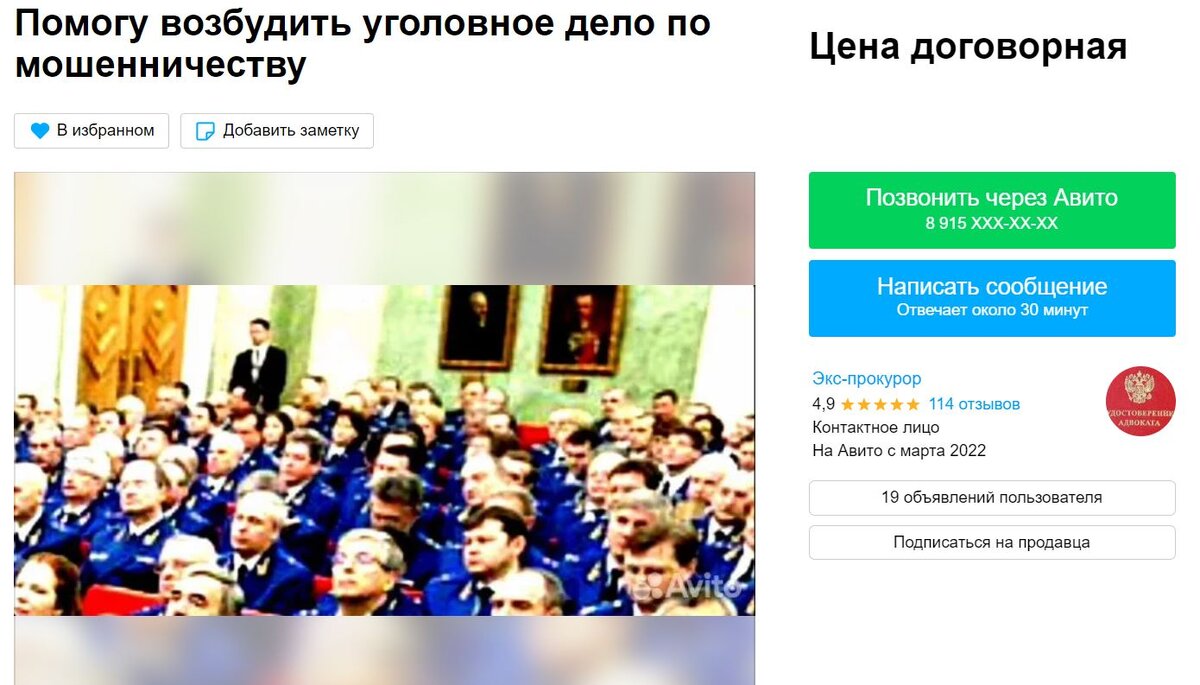Click the 4,9 rating score
Viewport: 1200px width, 685px height.
(824, 405)
